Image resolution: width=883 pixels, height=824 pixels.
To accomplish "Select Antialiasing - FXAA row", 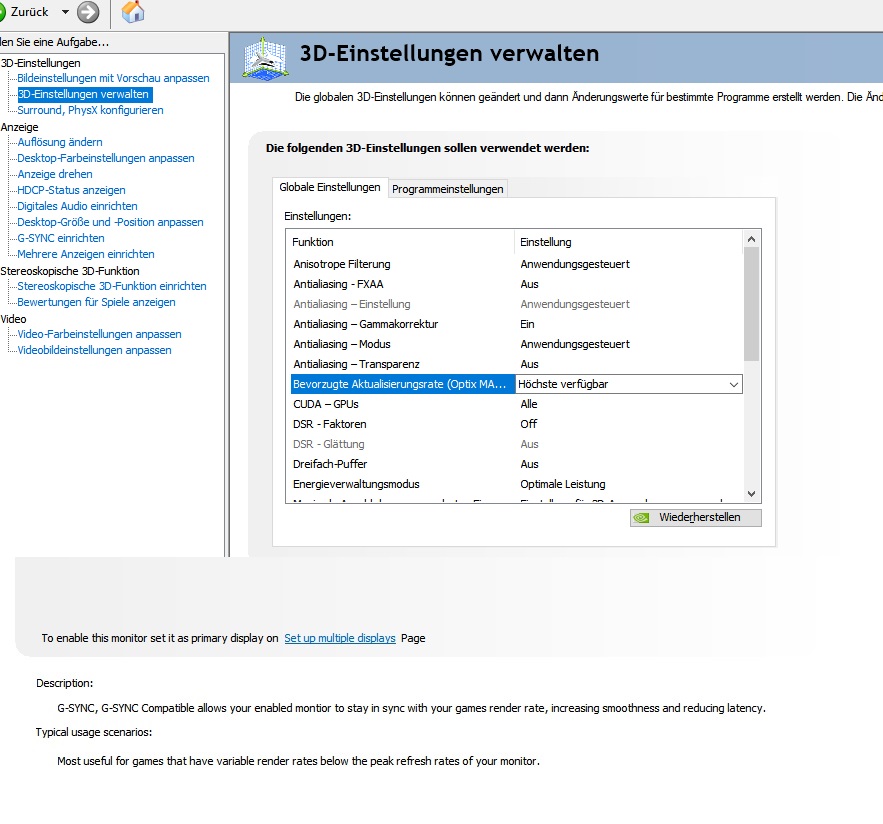I will point(516,284).
